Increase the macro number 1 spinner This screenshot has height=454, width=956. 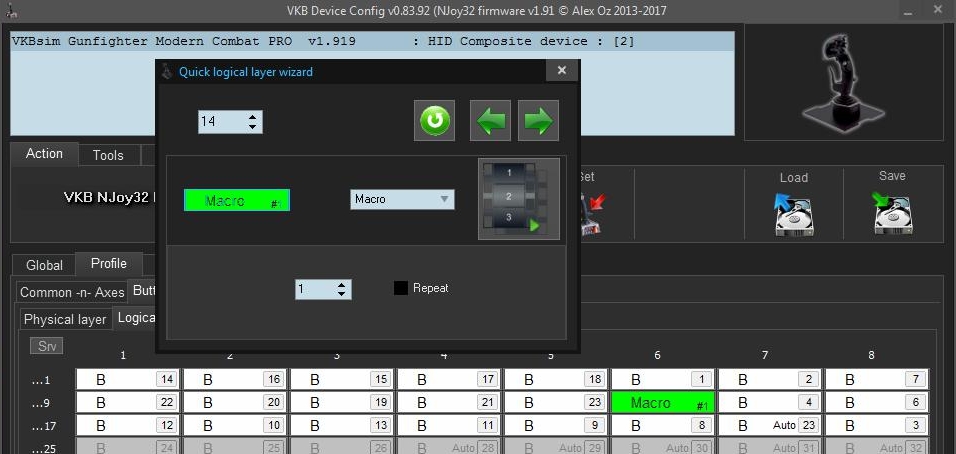click(341, 284)
